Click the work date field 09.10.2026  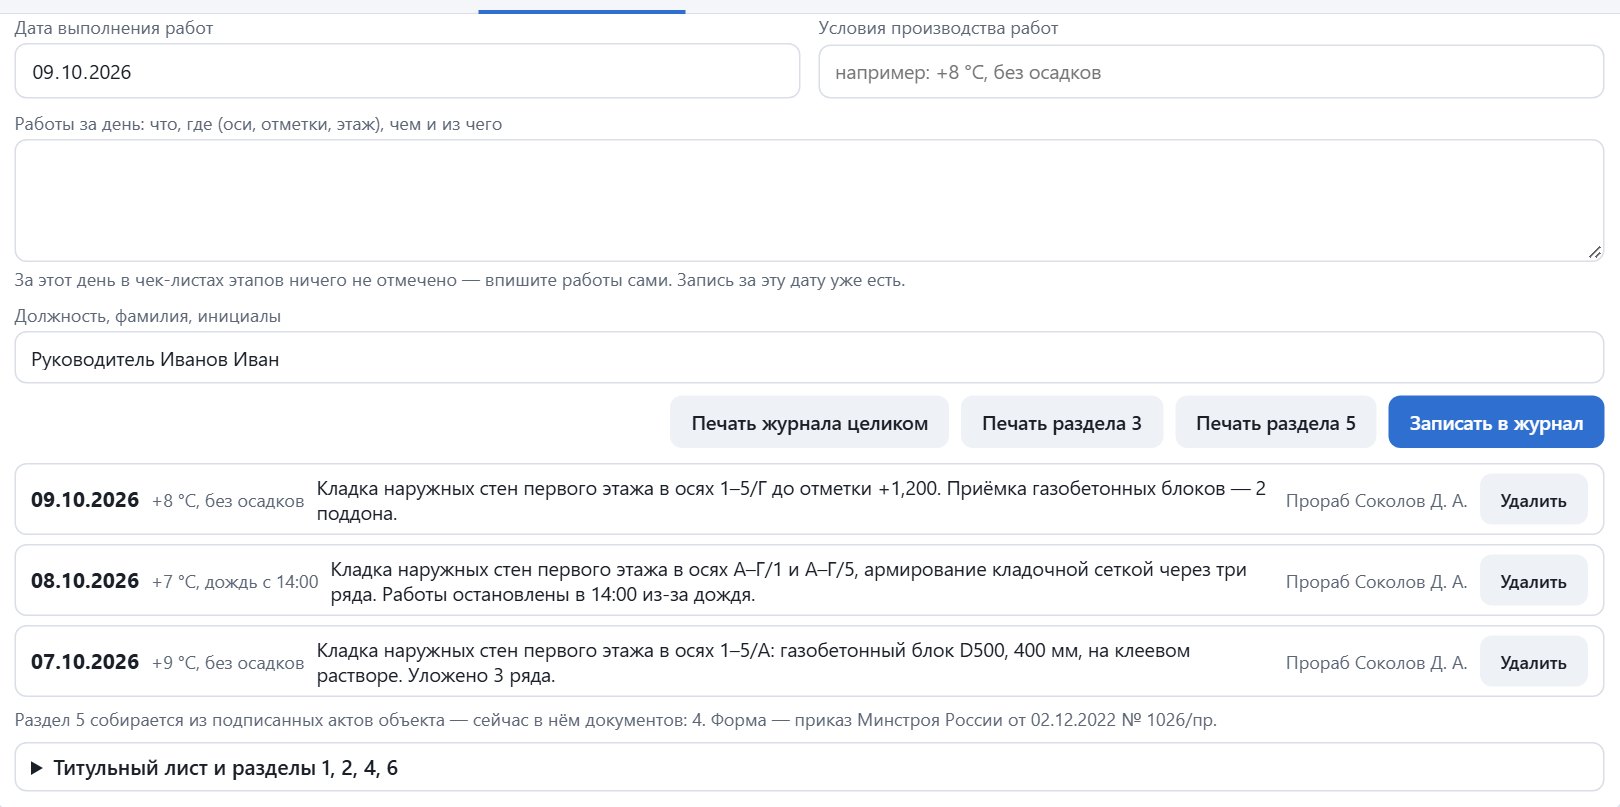pos(407,72)
